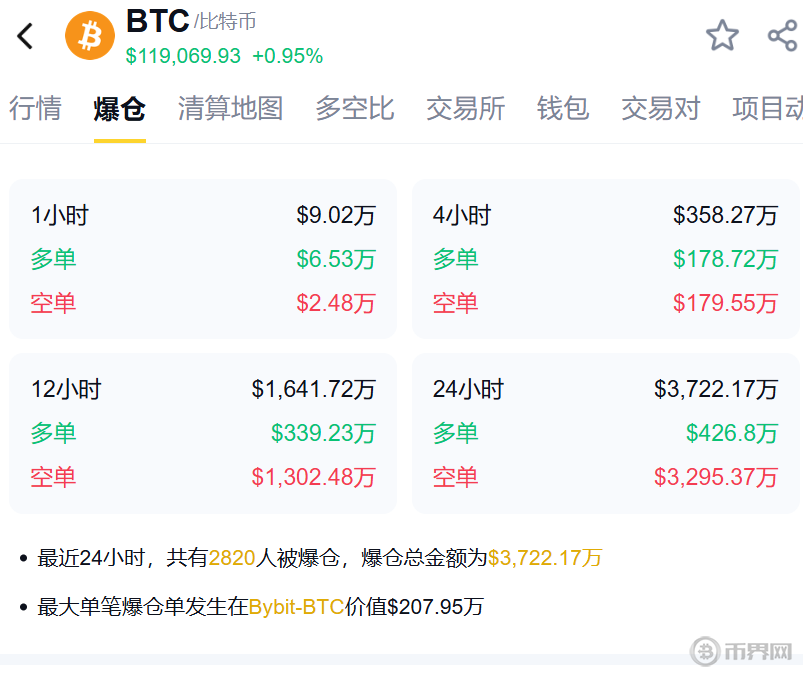Viewport: 803px width, 679px height.
Task: Click the orange Bitcoin logo icon
Action: 90,36
